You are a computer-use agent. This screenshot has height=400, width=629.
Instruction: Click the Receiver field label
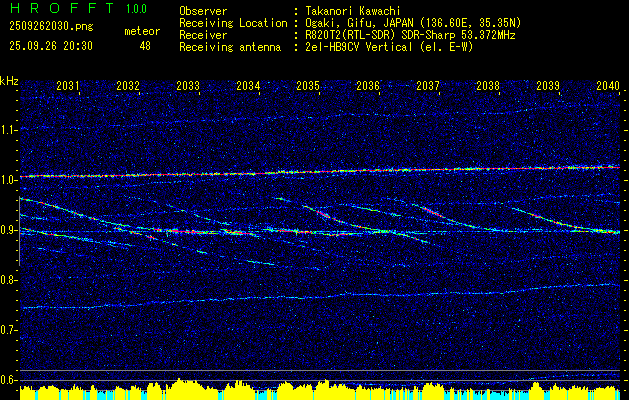[203, 35]
